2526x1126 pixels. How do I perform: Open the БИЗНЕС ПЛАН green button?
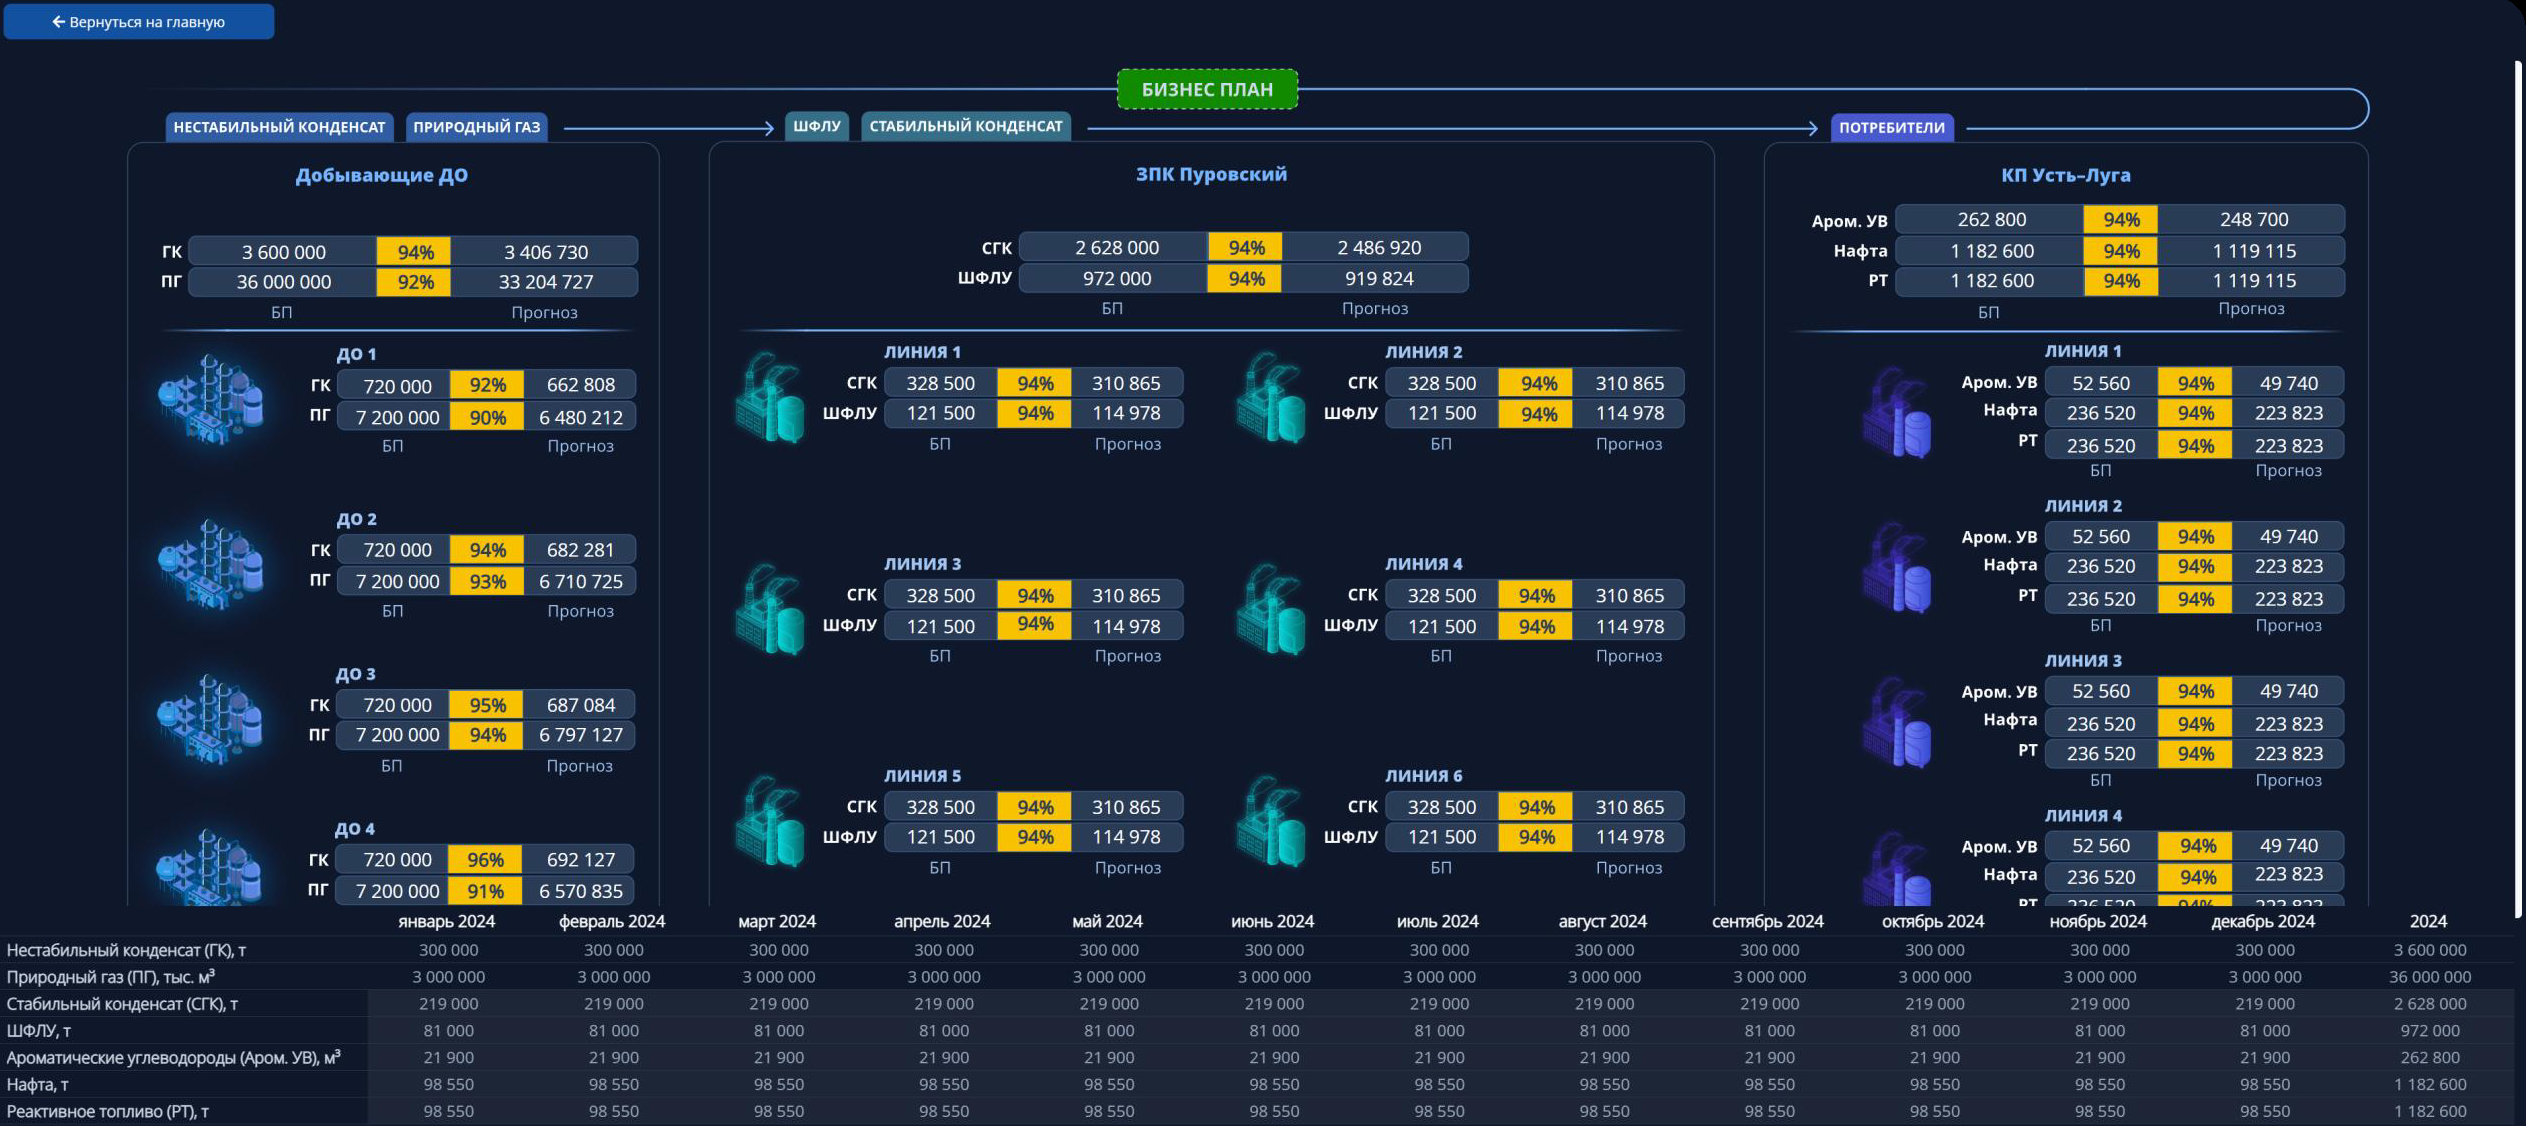tap(1207, 89)
